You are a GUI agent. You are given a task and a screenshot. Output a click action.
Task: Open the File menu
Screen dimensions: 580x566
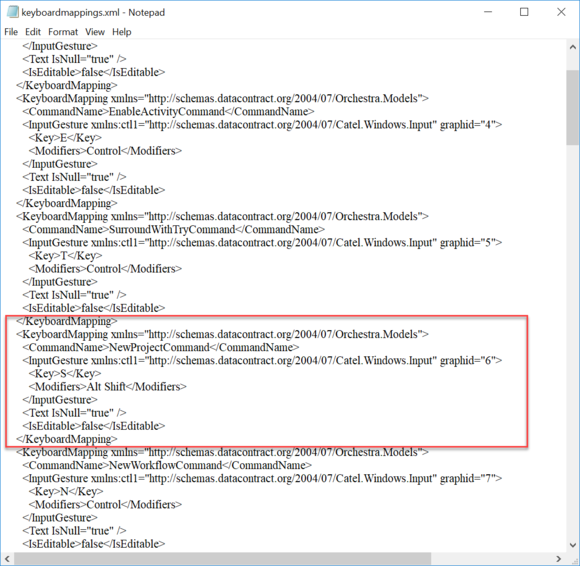(x=11, y=32)
